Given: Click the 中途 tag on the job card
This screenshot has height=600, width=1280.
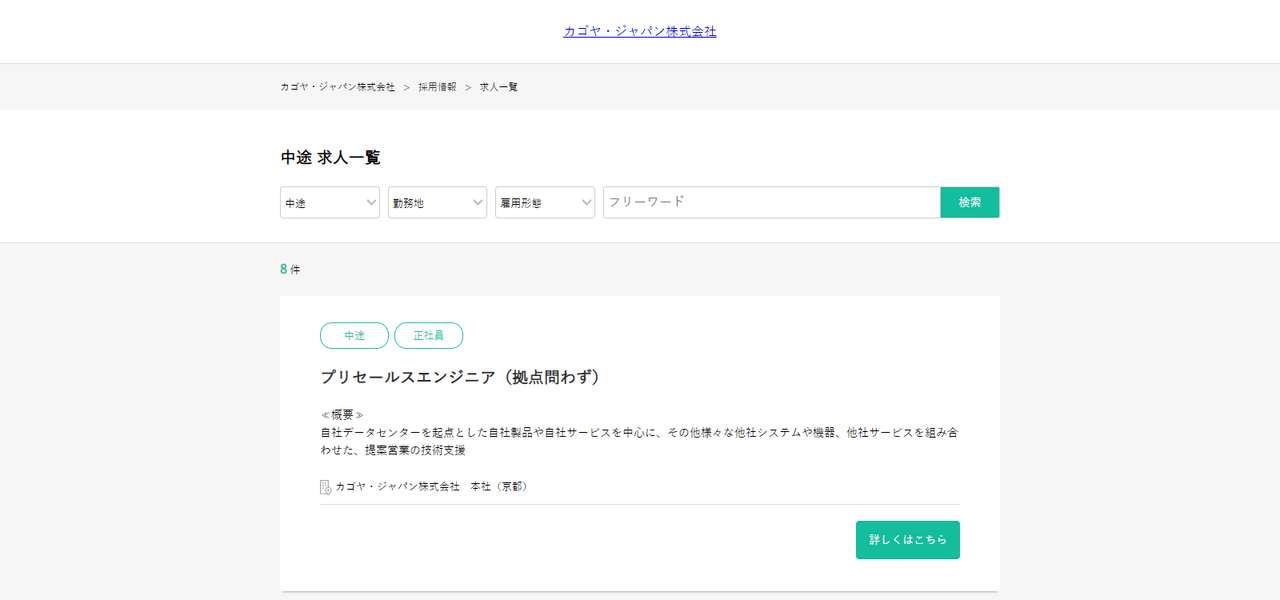Looking at the screenshot, I should [x=354, y=336].
